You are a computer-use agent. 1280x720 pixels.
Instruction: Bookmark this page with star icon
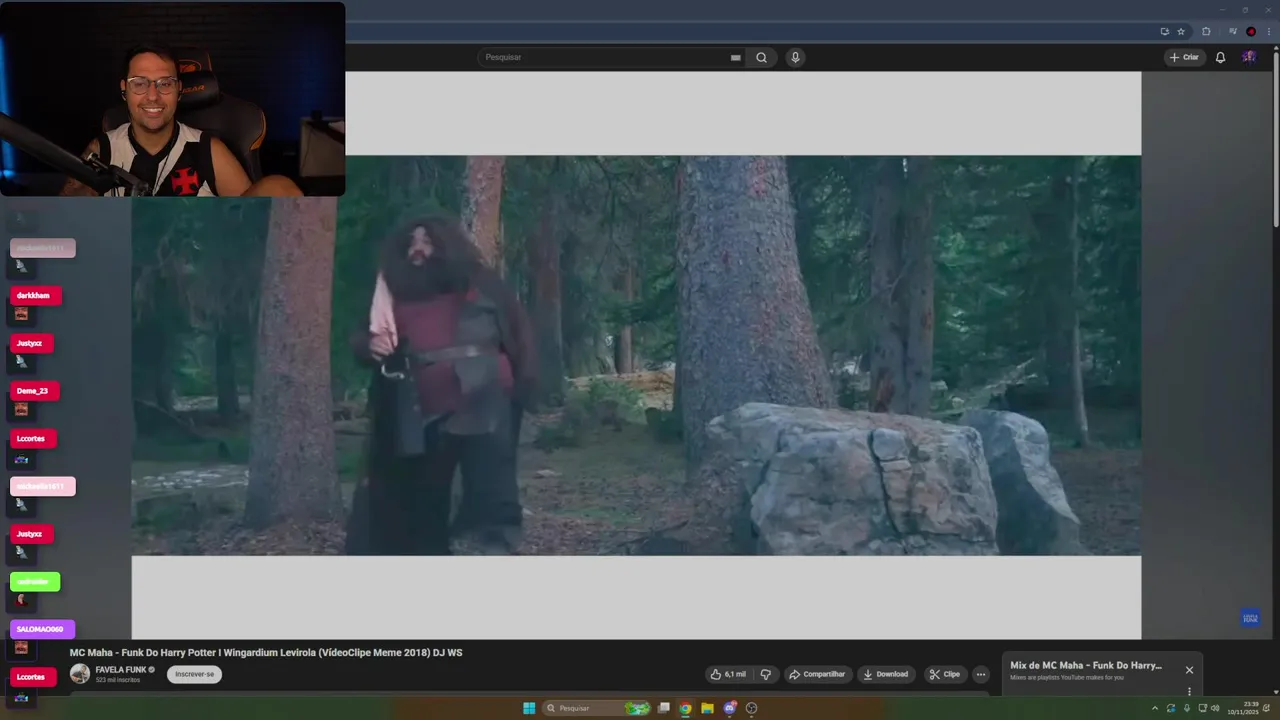coord(1180,31)
